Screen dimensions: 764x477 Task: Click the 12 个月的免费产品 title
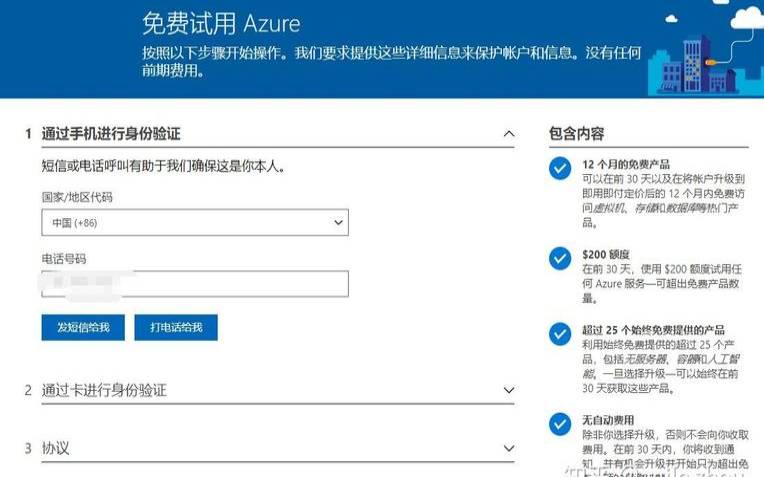pos(626,164)
